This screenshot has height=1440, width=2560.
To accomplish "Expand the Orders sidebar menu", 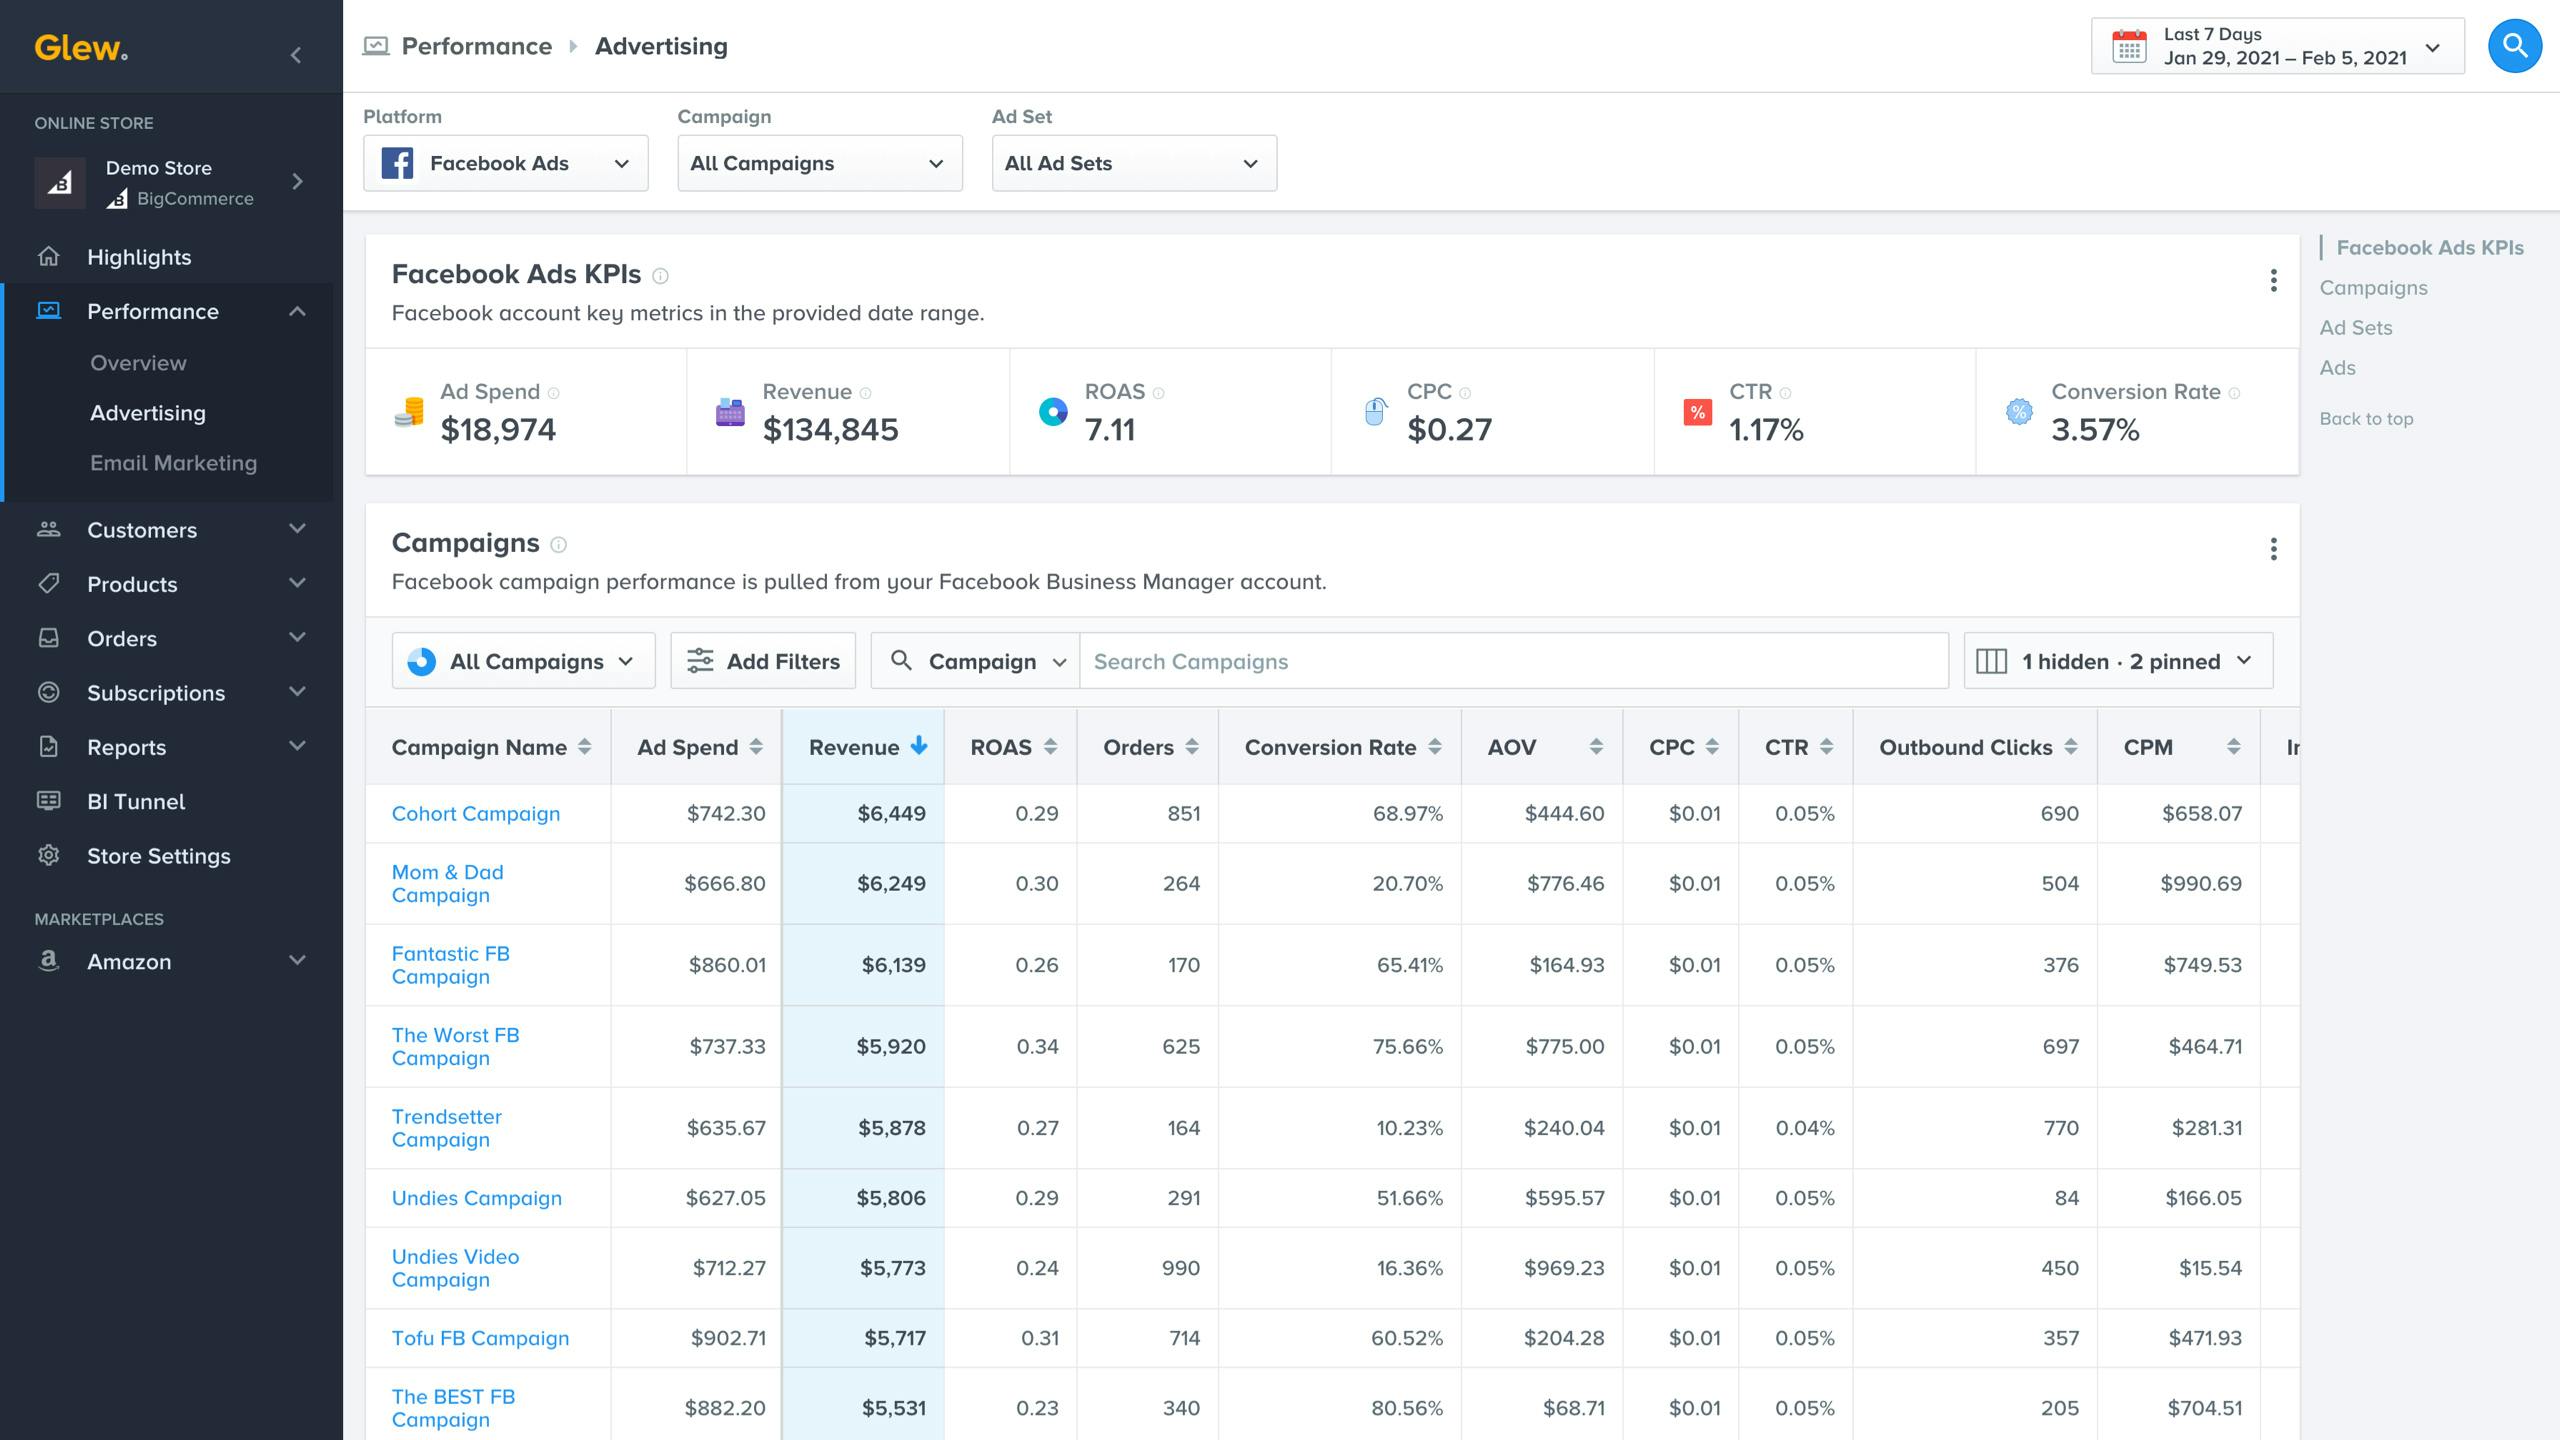I will click(x=297, y=638).
